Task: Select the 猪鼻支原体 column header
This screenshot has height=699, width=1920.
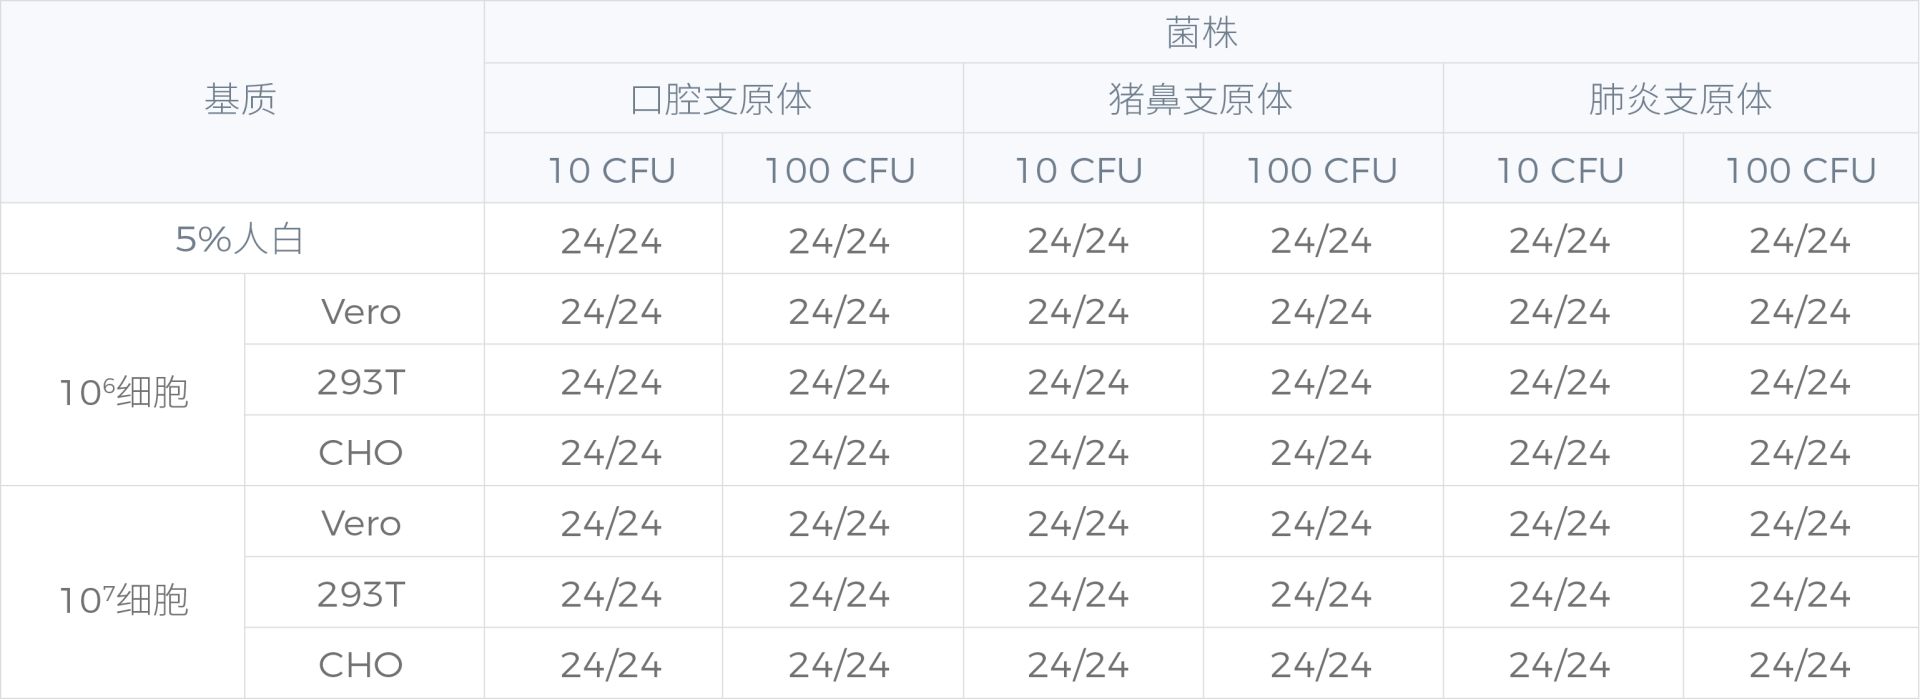Action: point(1201,100)
